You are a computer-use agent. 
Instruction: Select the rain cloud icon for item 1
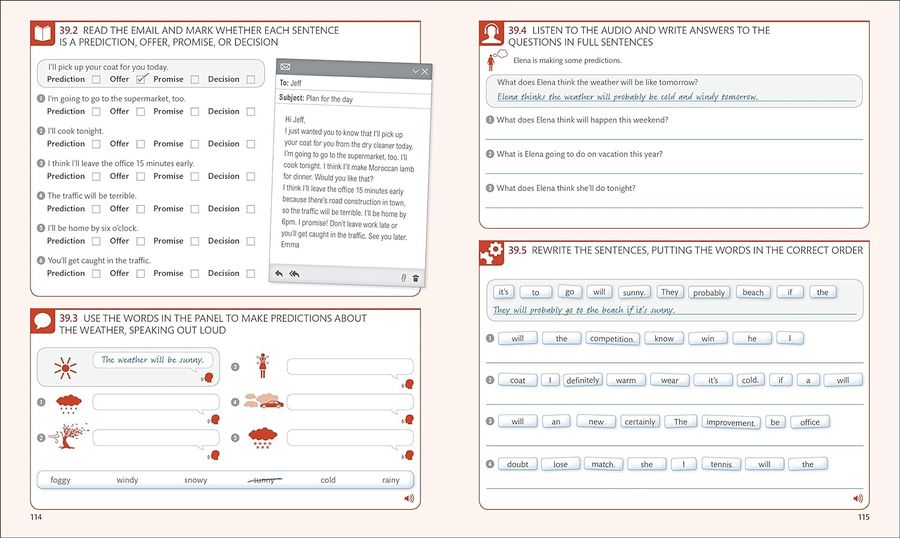[x=69, y=404]
